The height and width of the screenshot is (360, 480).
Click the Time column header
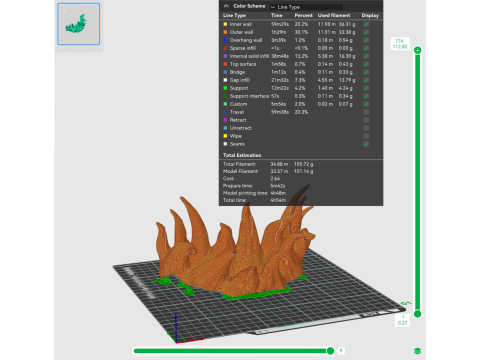click(277, 15)
